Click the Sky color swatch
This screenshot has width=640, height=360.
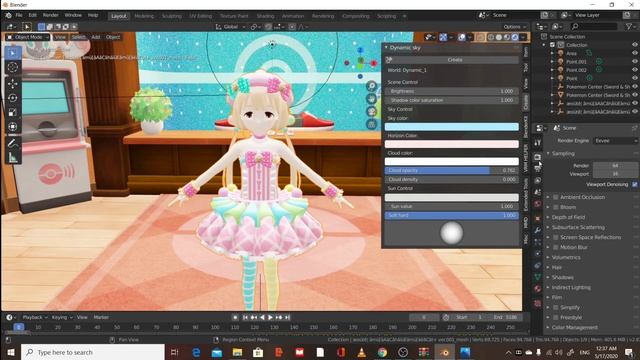(452, 127)
